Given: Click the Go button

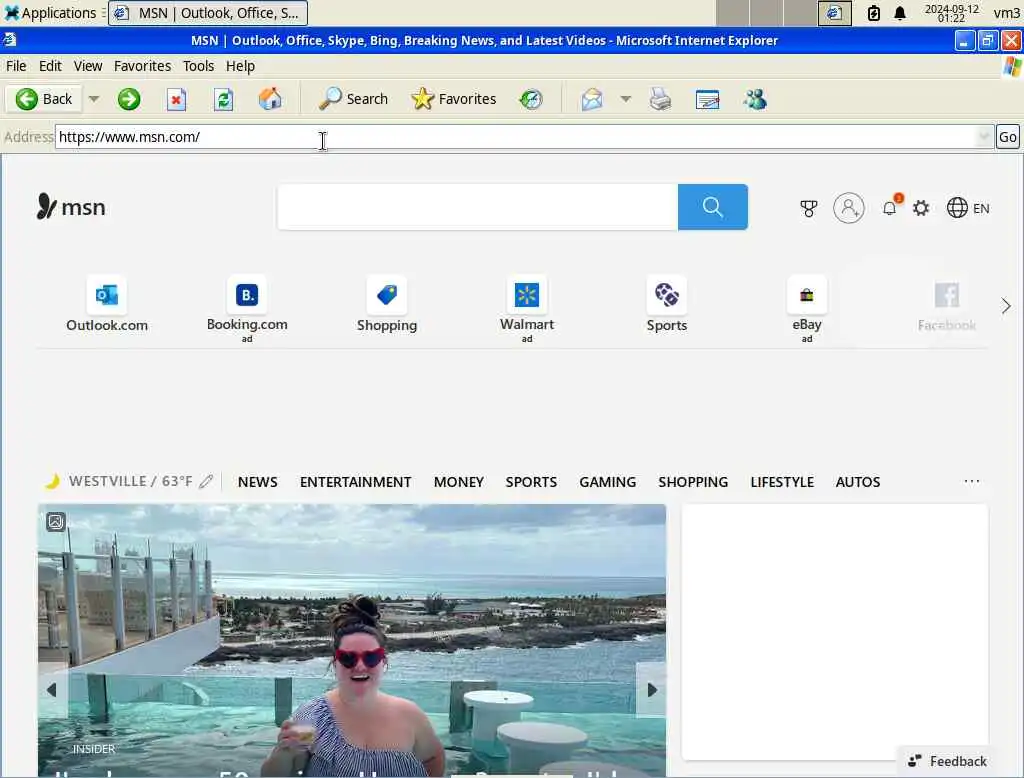Looking at the screenshot, I should click(x=1007, y=137).
